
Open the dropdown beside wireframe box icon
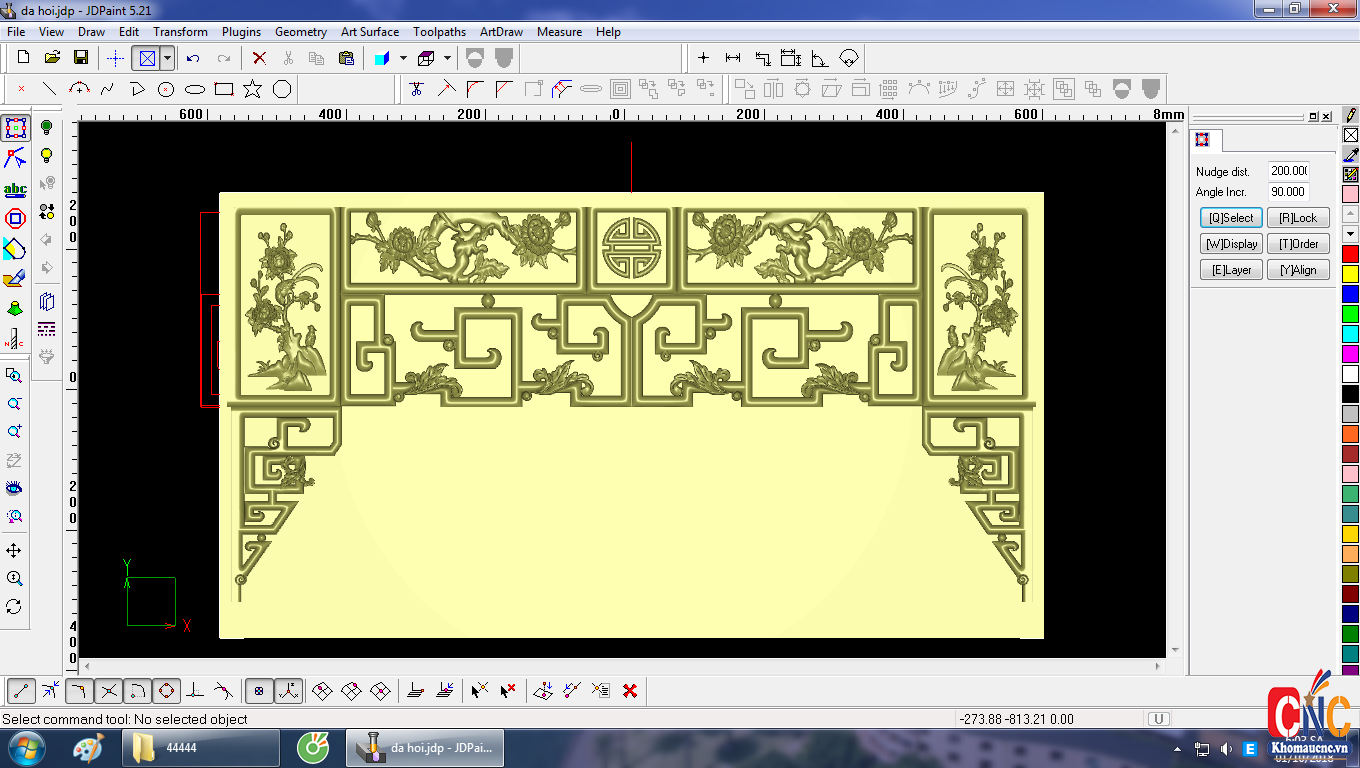pos(447,58)
